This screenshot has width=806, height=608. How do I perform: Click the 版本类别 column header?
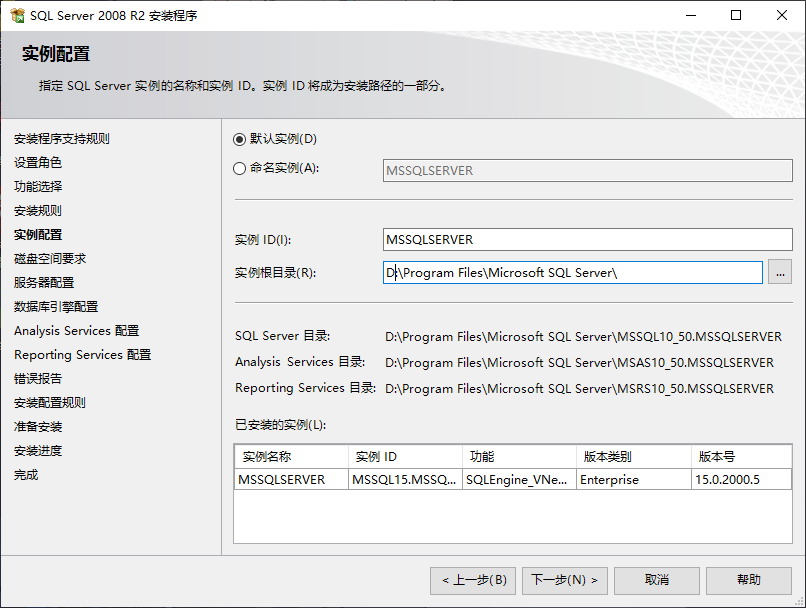click(x=634, y=456)
